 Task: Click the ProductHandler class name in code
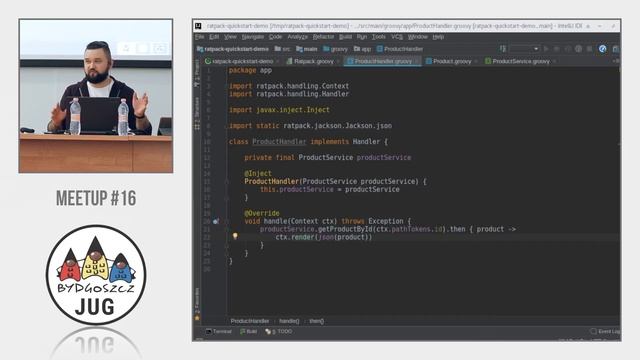coord(279,142)
